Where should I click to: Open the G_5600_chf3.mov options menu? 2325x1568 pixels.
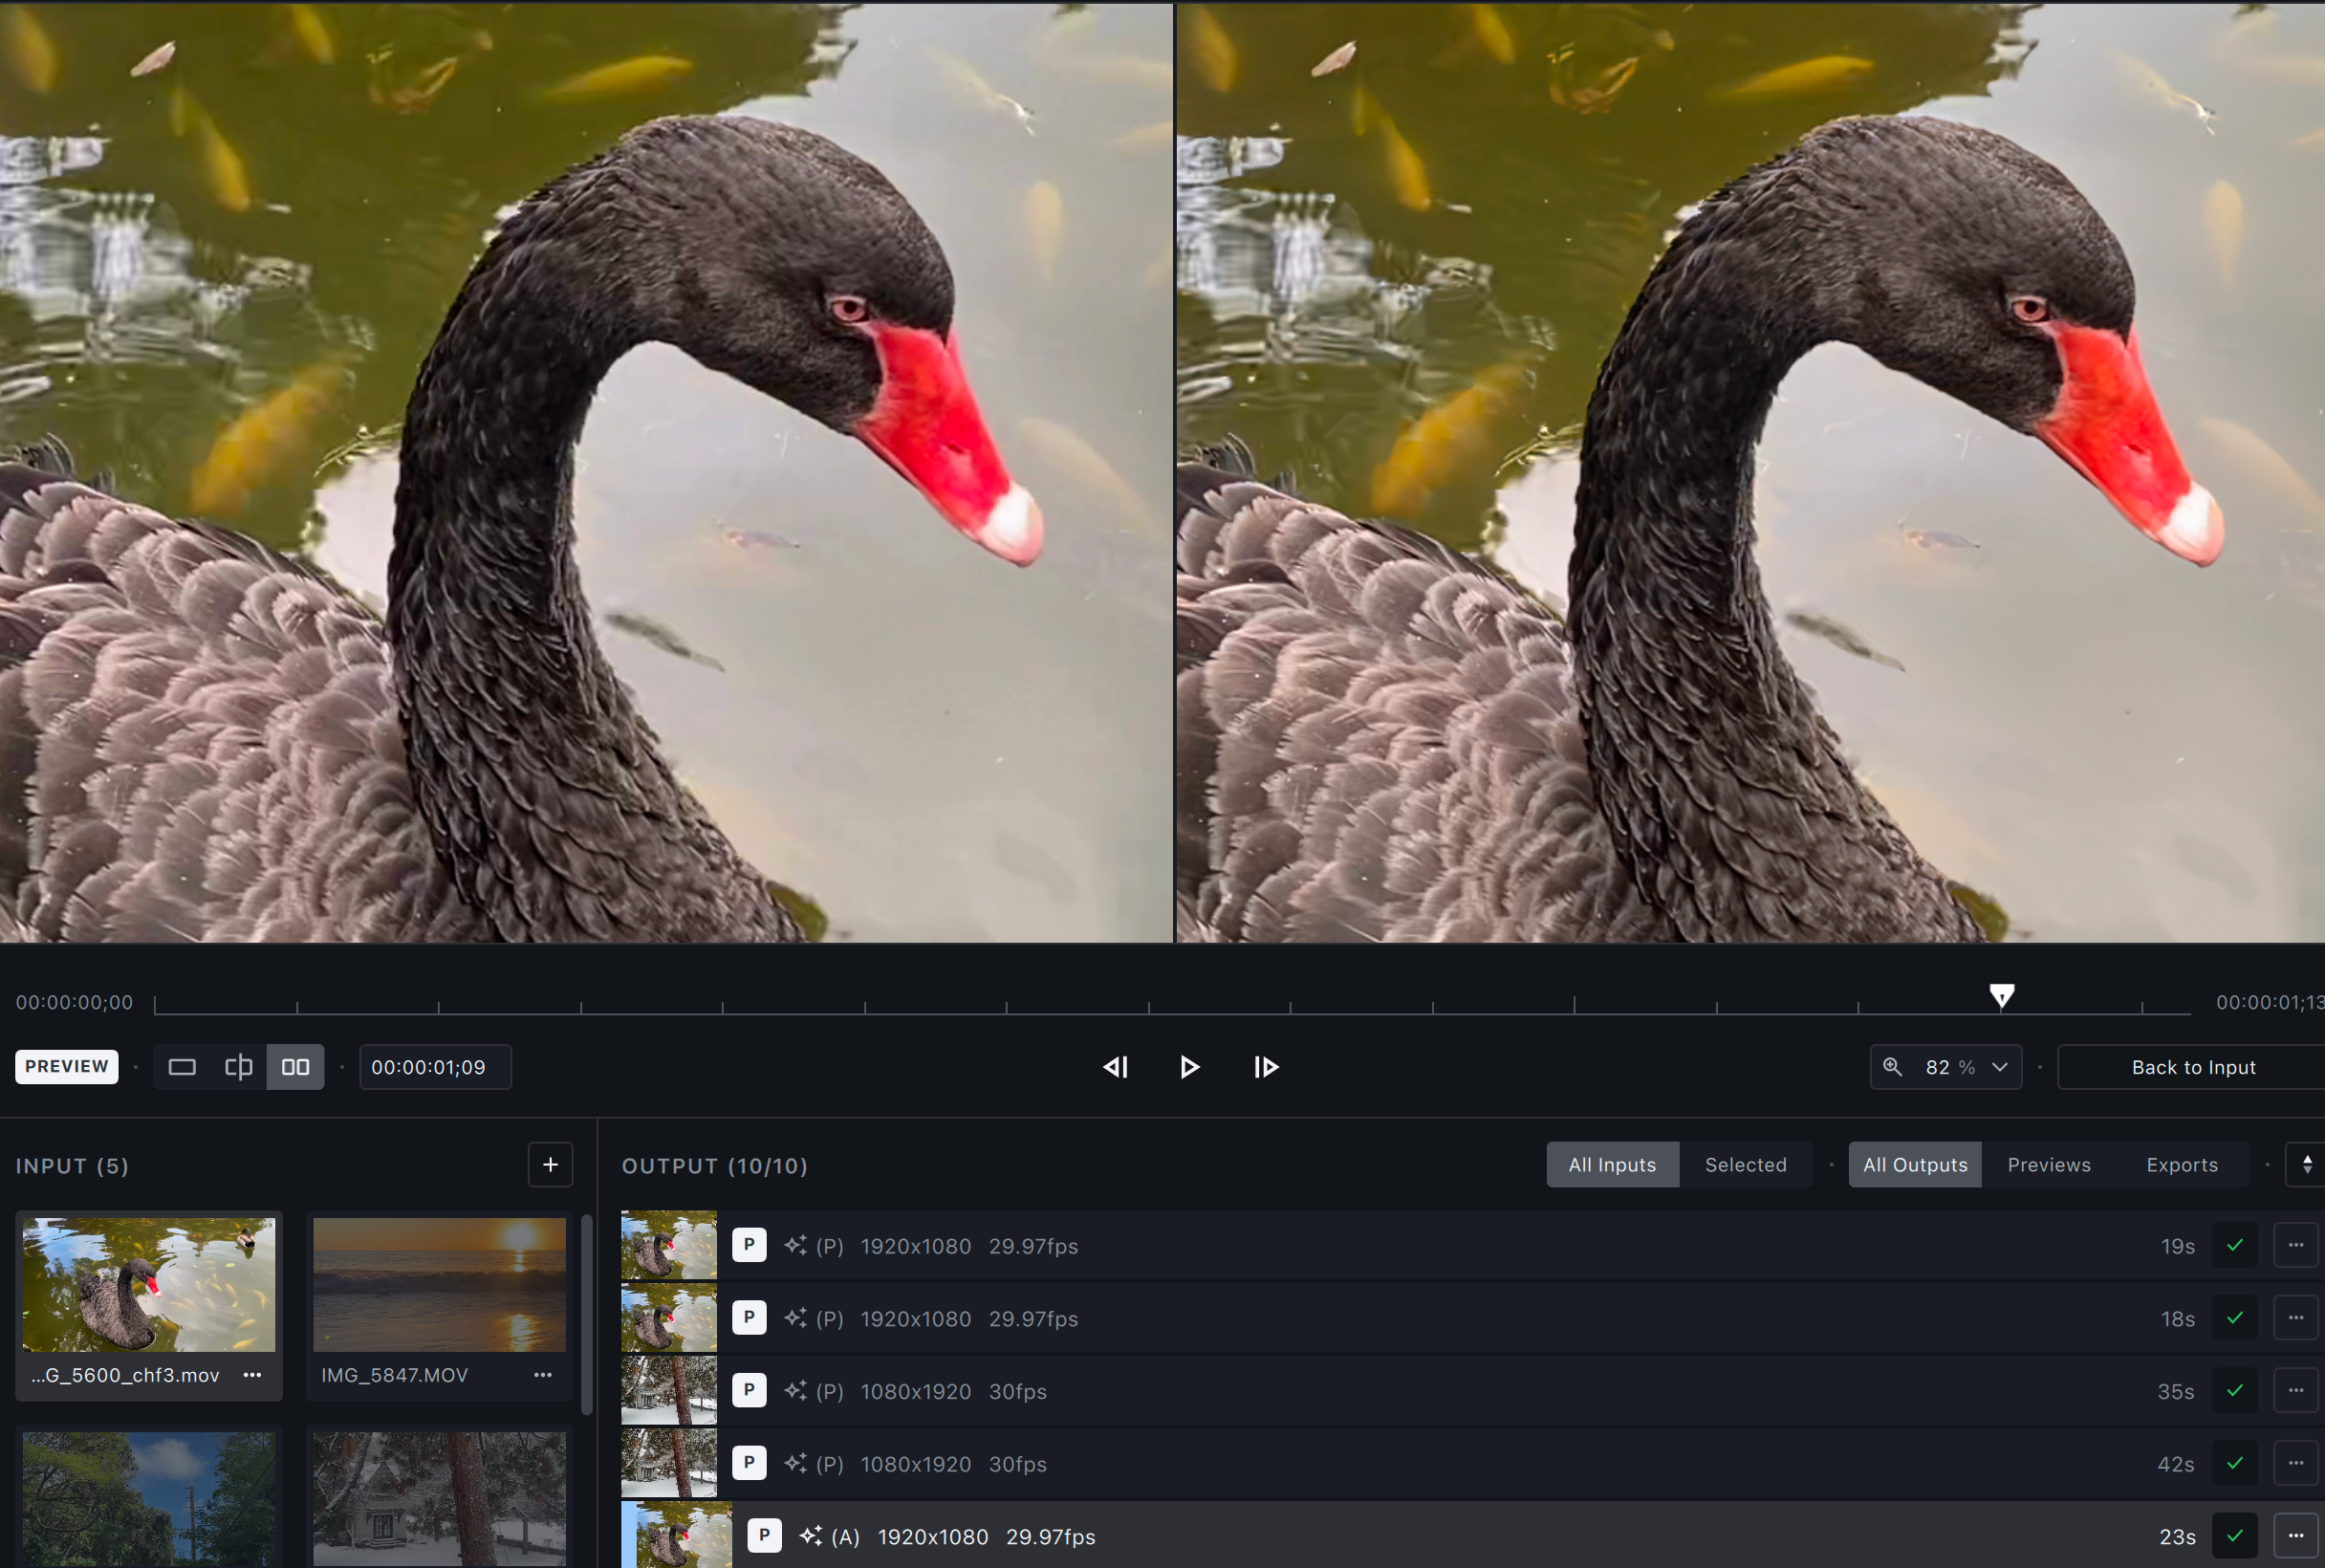pyautogui.click(x=253, y=1375)
